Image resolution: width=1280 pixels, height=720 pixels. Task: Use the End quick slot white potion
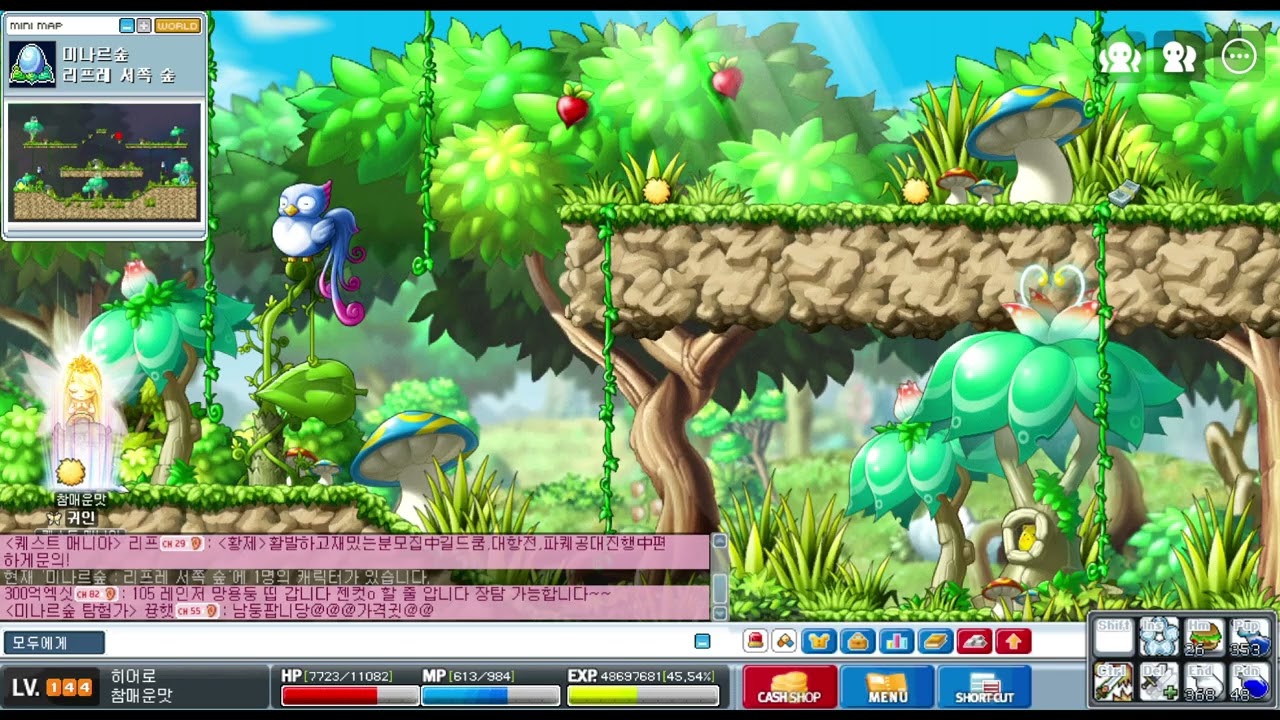1204,682
